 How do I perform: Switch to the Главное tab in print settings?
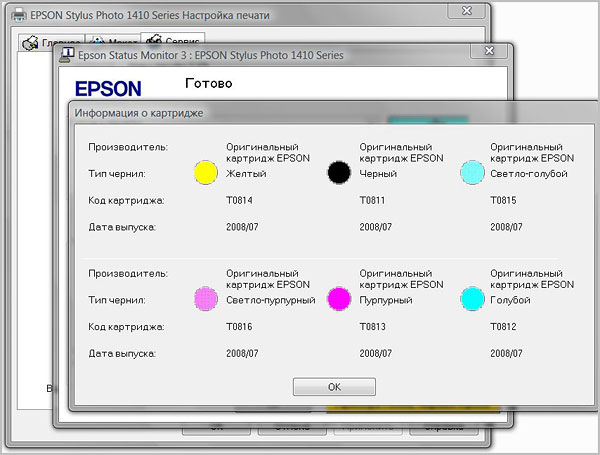click(x=52, y=42)
